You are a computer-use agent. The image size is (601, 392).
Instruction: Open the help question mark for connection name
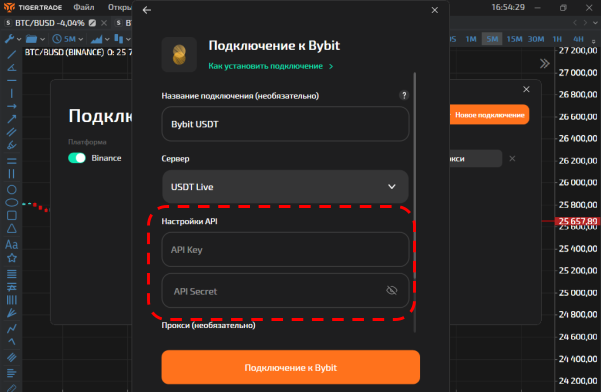404,95
